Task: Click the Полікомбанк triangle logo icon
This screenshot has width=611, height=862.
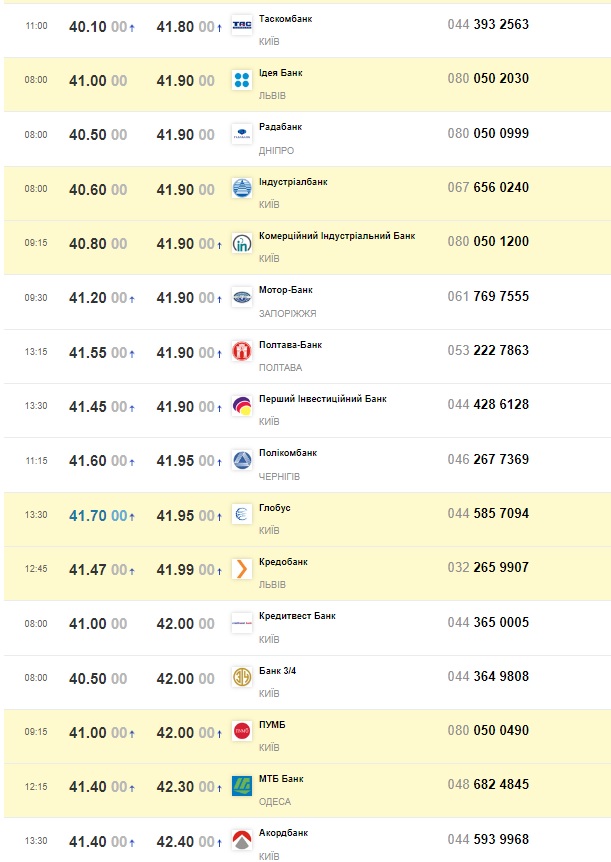Action: [241, 460]
